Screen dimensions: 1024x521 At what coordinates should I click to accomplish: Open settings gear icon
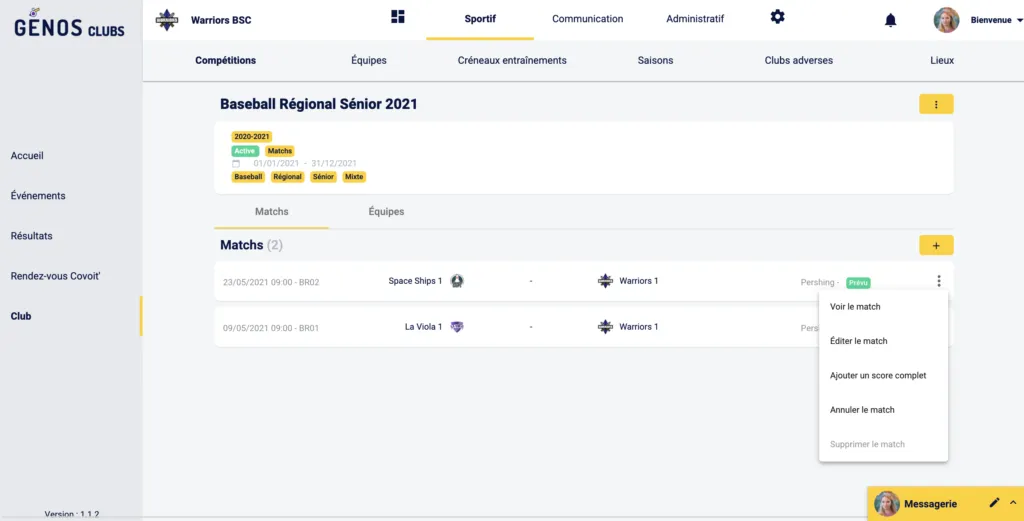tap(777, 17)
